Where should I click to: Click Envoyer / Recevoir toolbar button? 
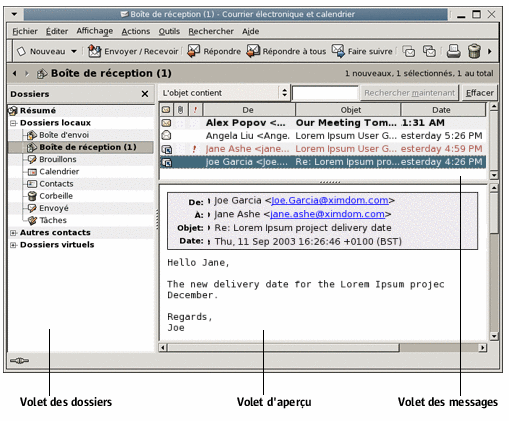(133, 51)
